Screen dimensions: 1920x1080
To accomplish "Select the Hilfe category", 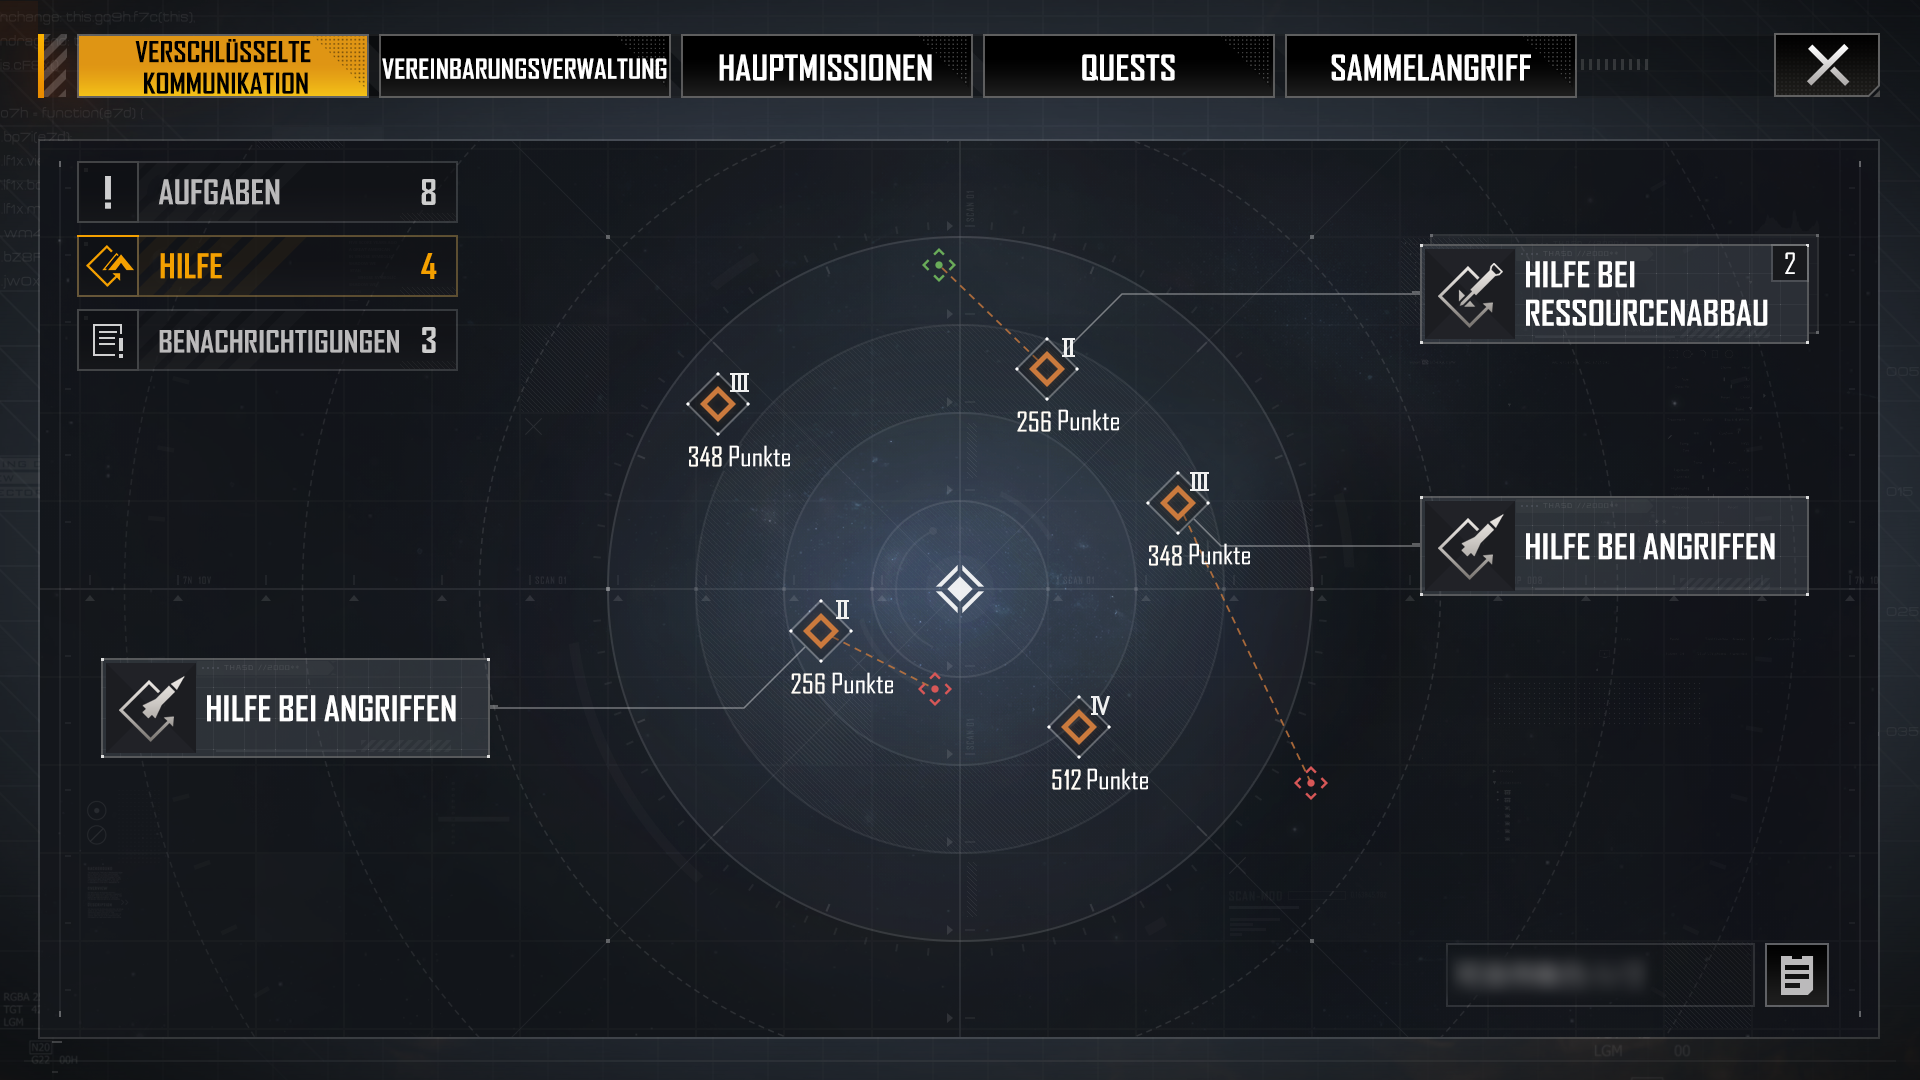I will coord(268,266).
